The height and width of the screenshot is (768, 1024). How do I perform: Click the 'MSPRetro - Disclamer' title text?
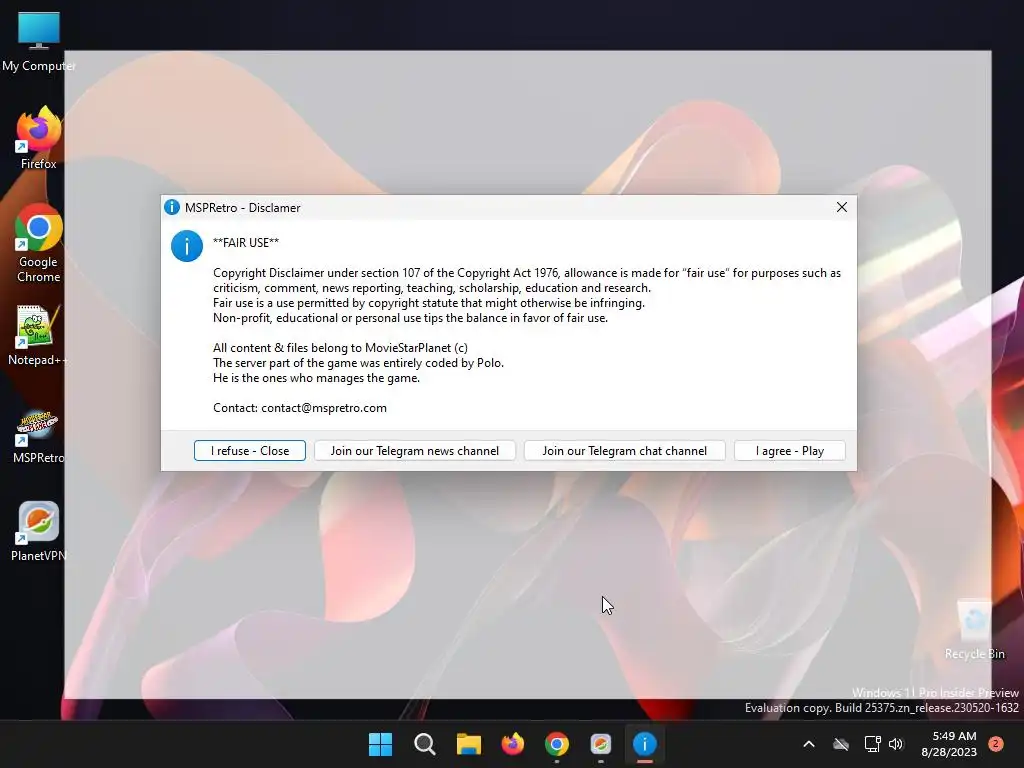[242, 208]
